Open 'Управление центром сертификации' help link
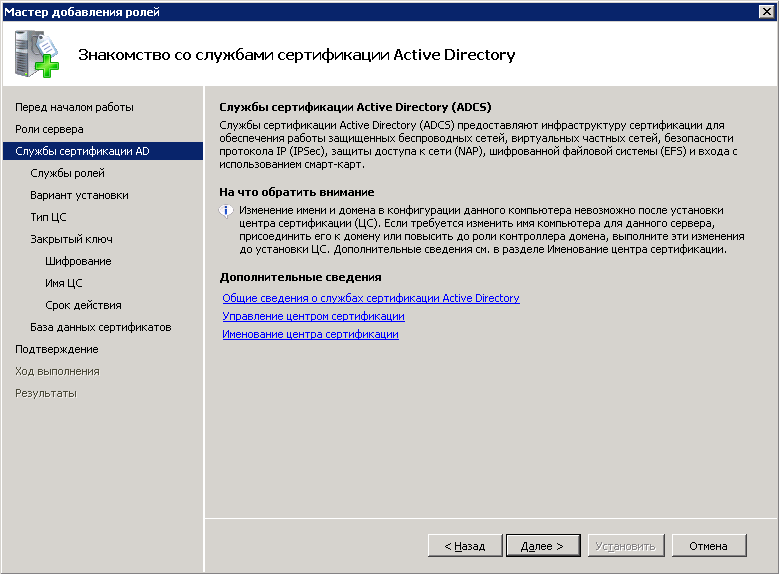779x574 pixels. tap(313, 316)
